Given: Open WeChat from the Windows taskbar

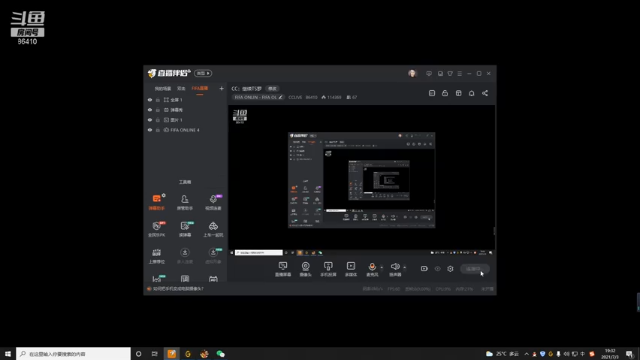Looking at the screenshot, I should pos(220,354).
